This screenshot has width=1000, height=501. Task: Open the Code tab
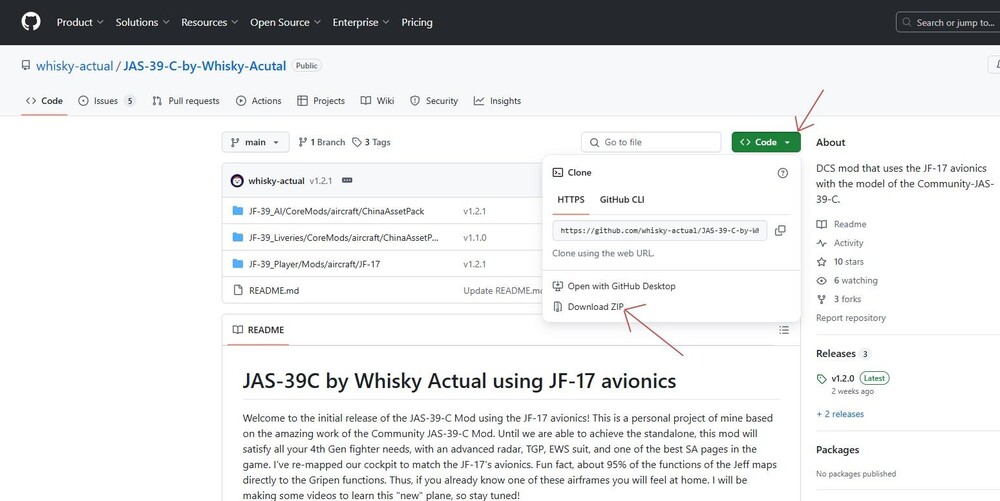[x=44, y=101]
